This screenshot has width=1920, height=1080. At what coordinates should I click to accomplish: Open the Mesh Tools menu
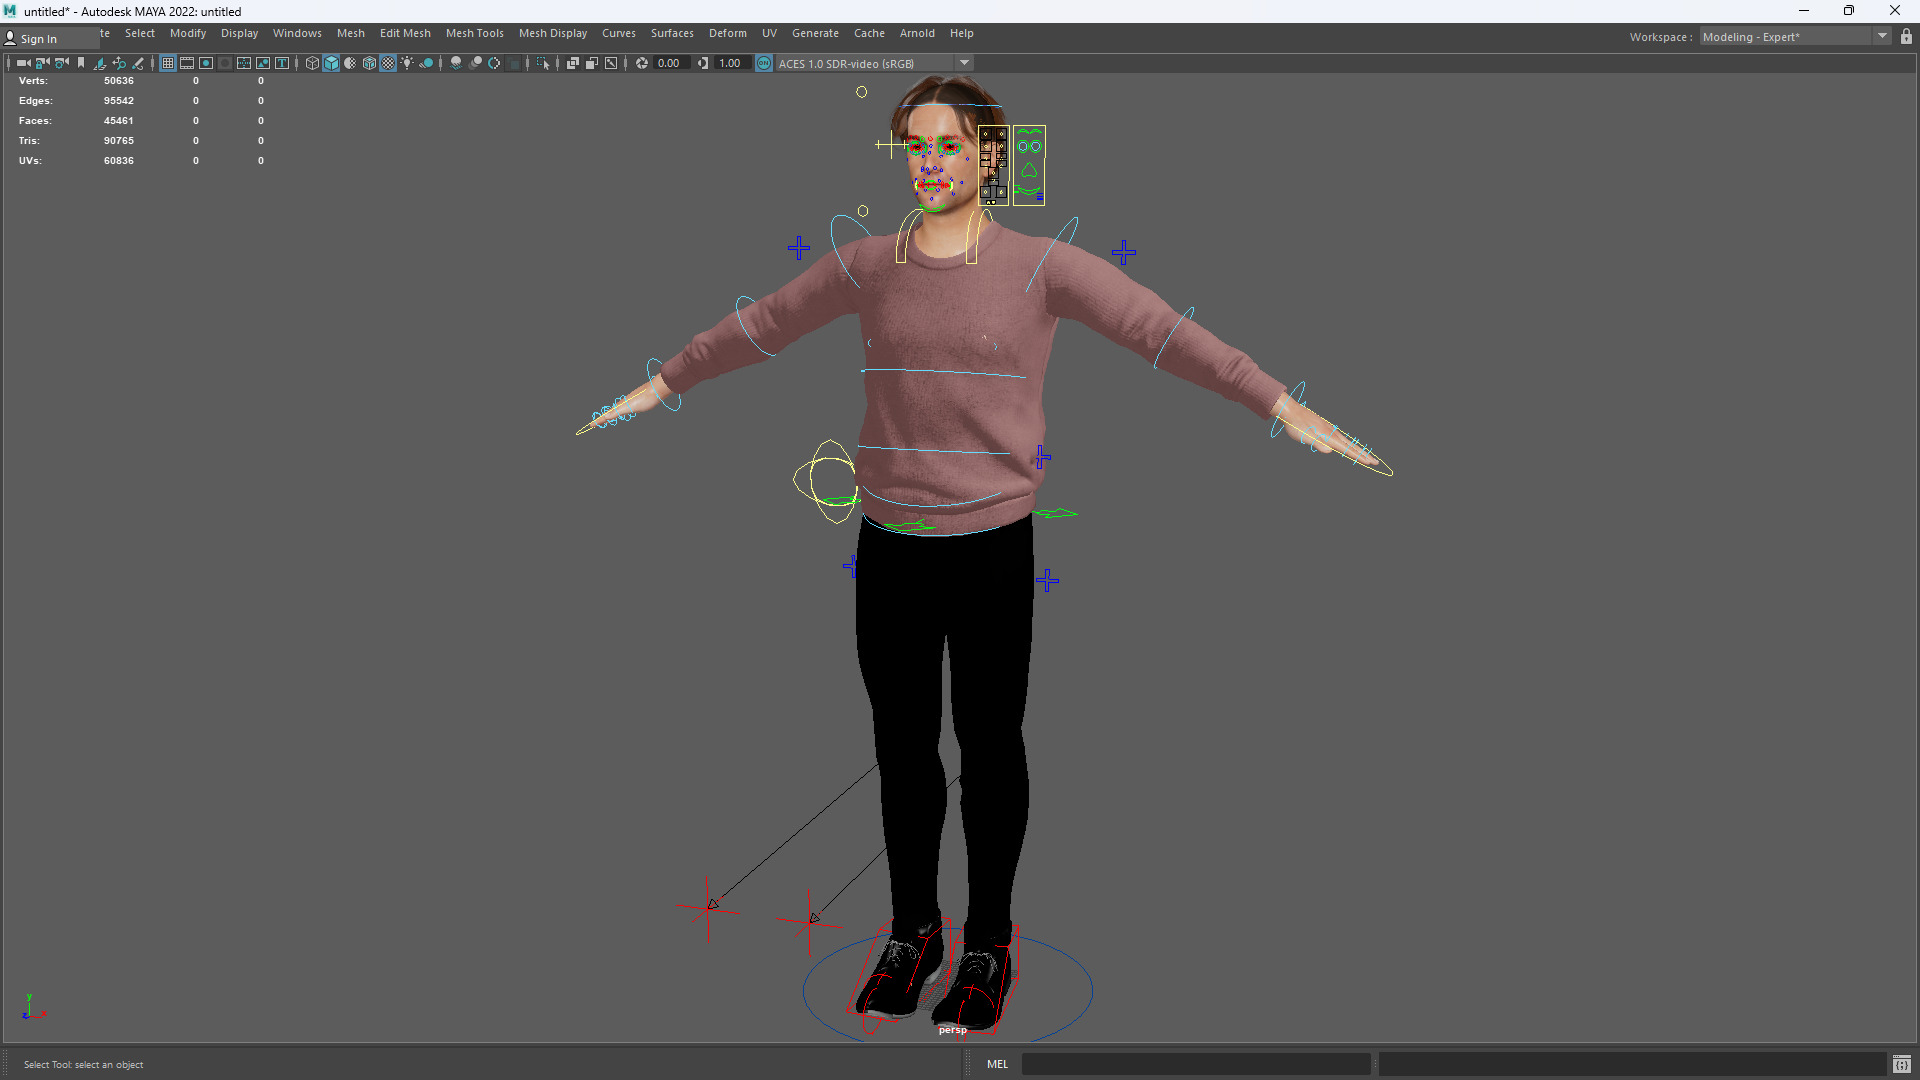[474, 33]
